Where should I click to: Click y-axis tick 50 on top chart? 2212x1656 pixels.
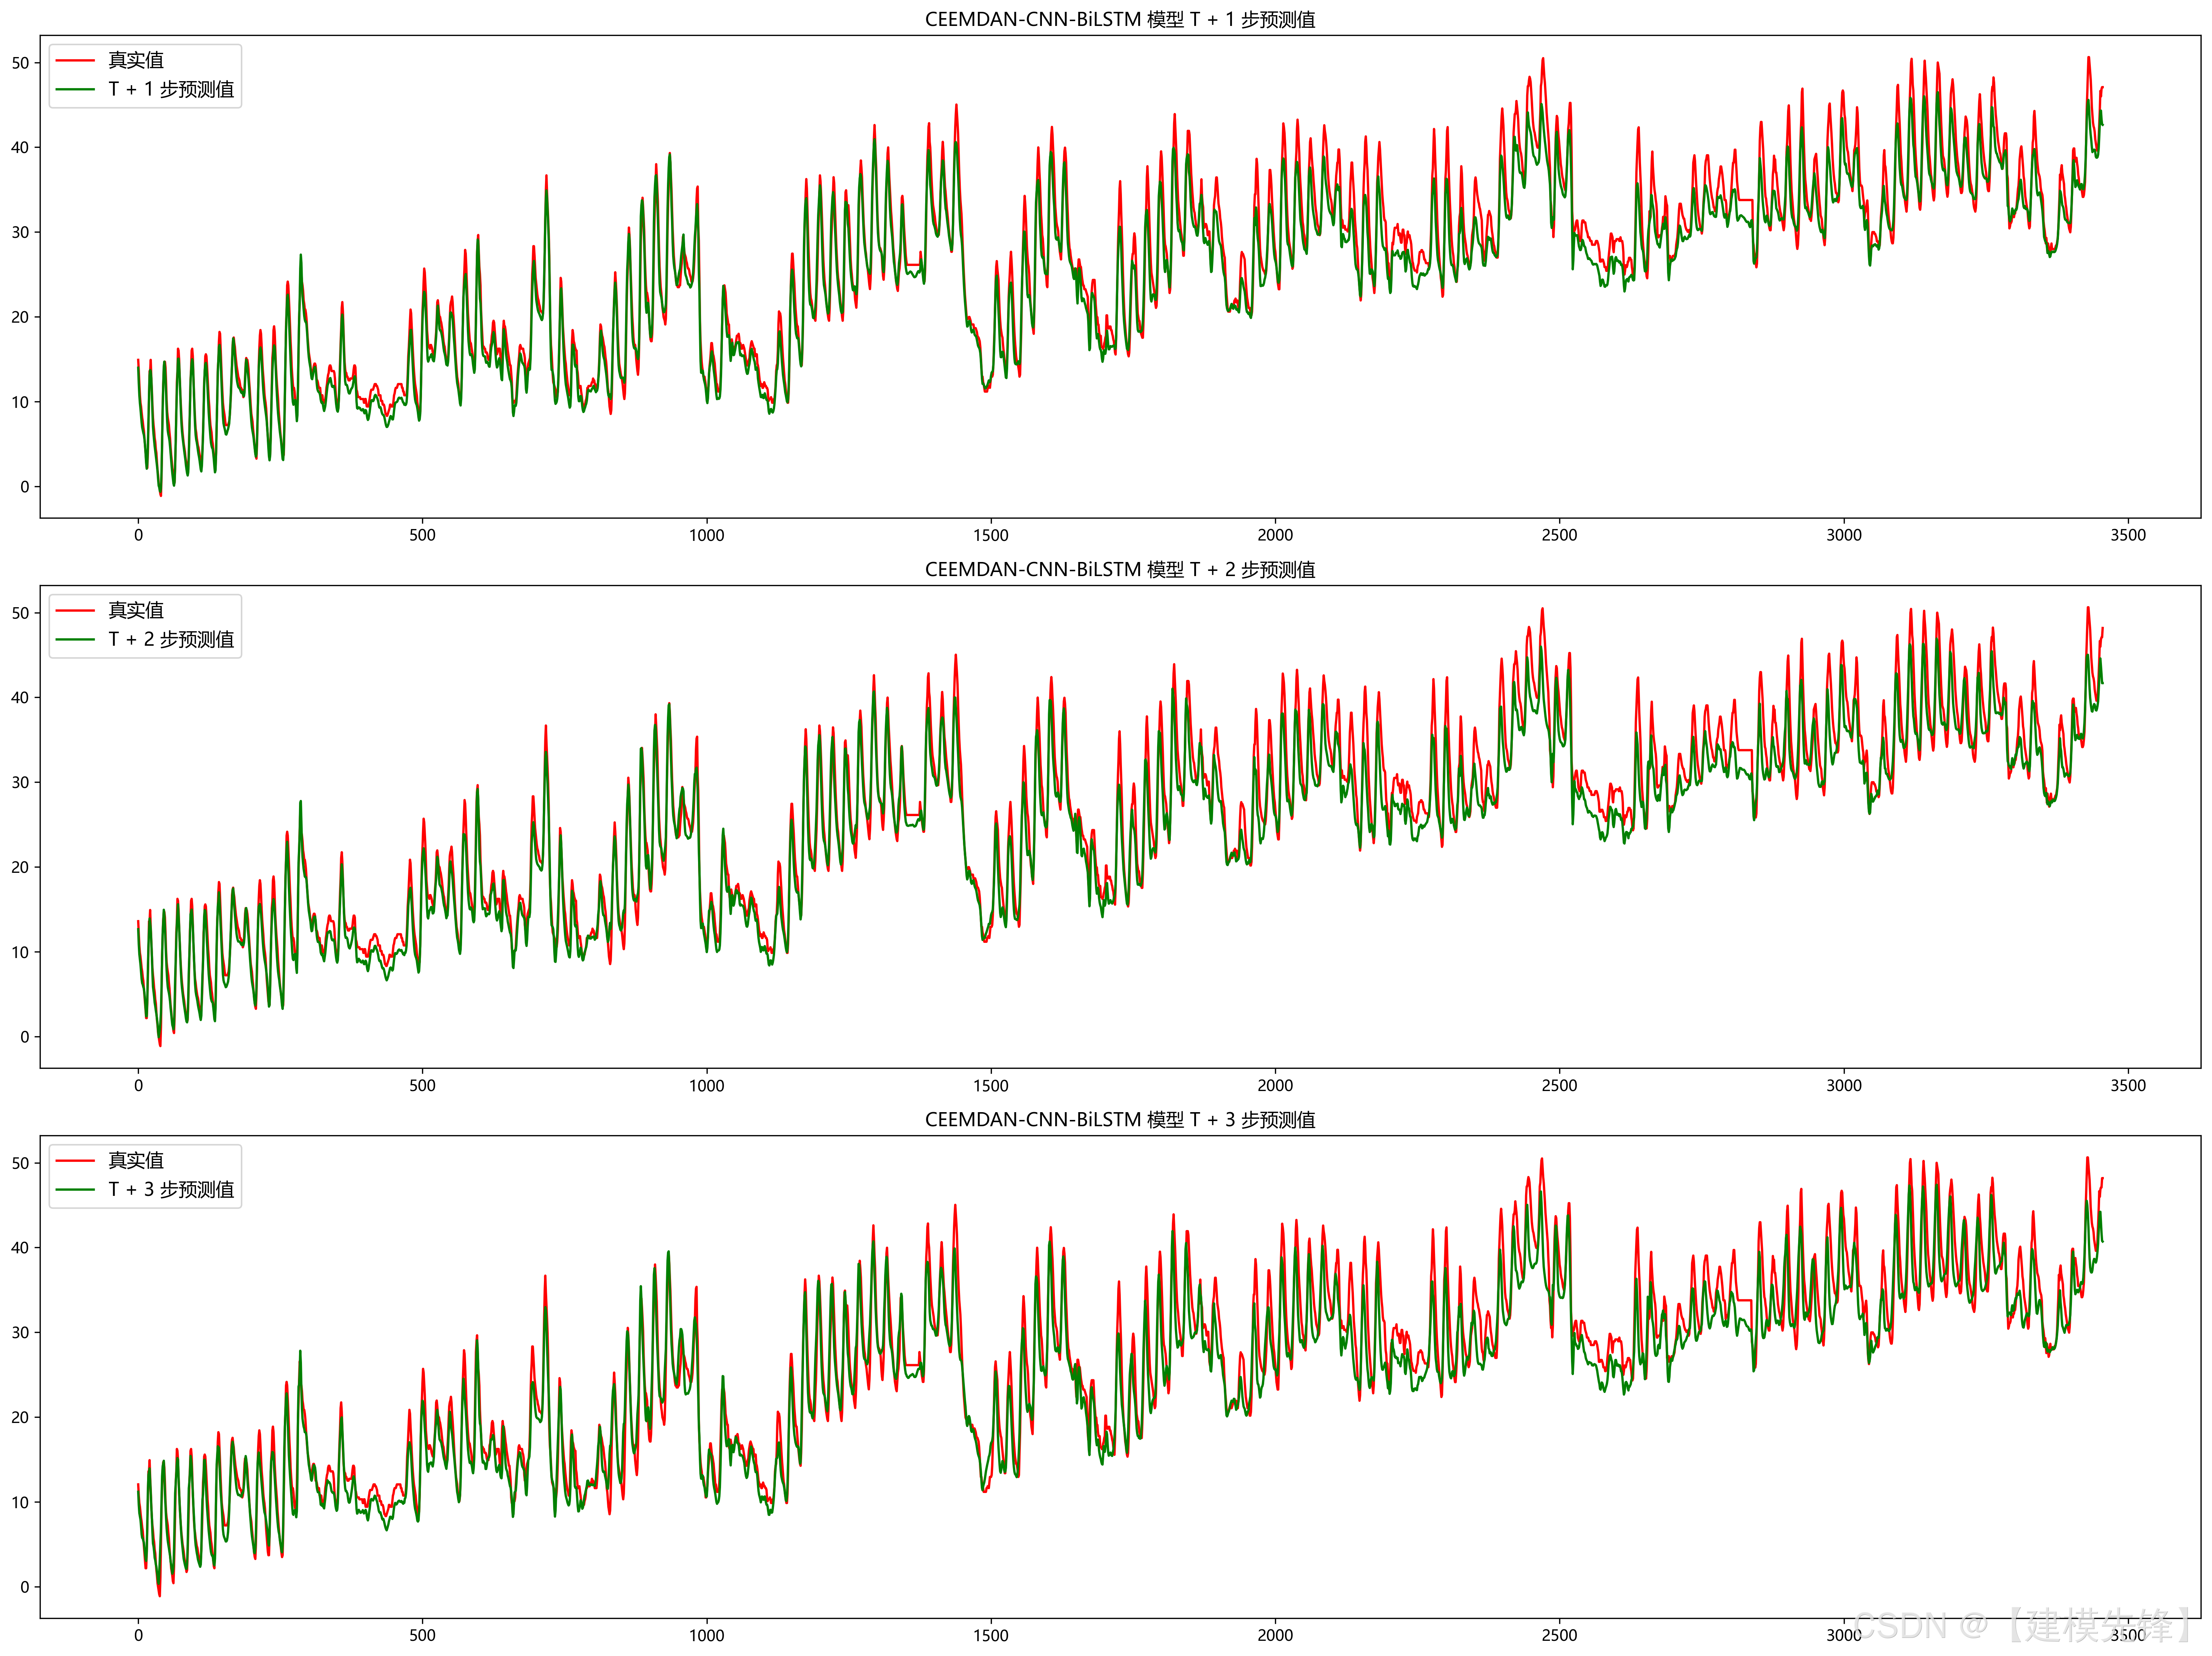click(20, 63)
